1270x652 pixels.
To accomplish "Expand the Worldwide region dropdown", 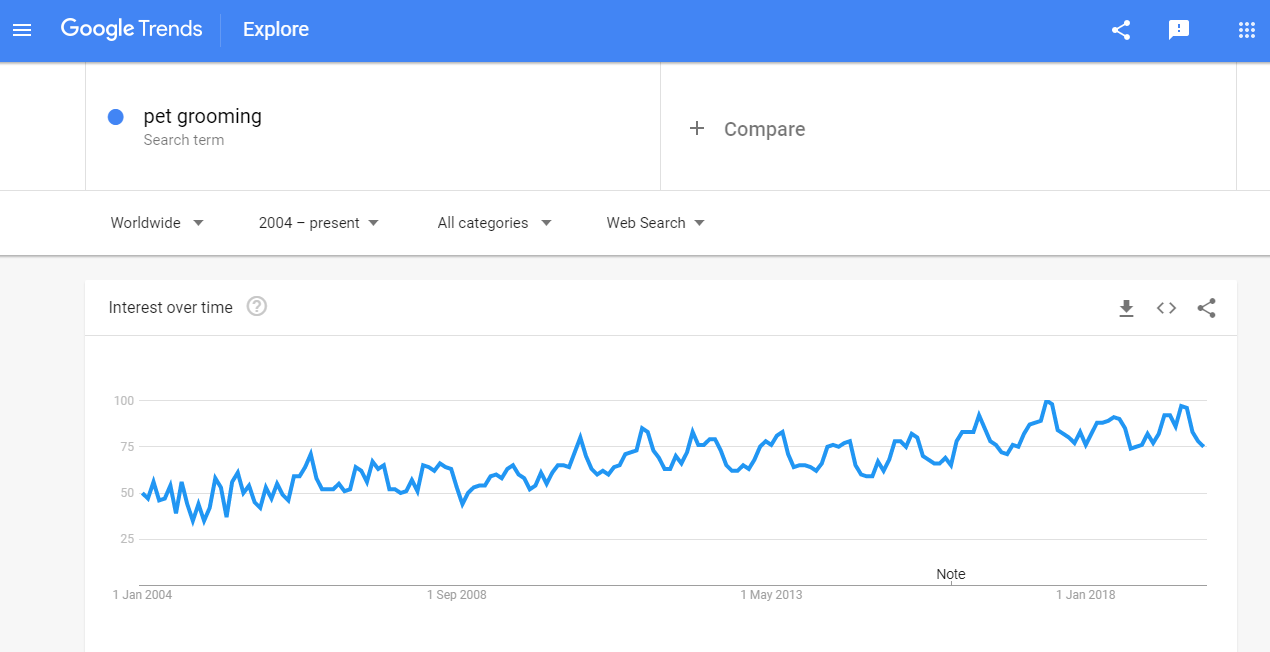I will tap(157, 223).
